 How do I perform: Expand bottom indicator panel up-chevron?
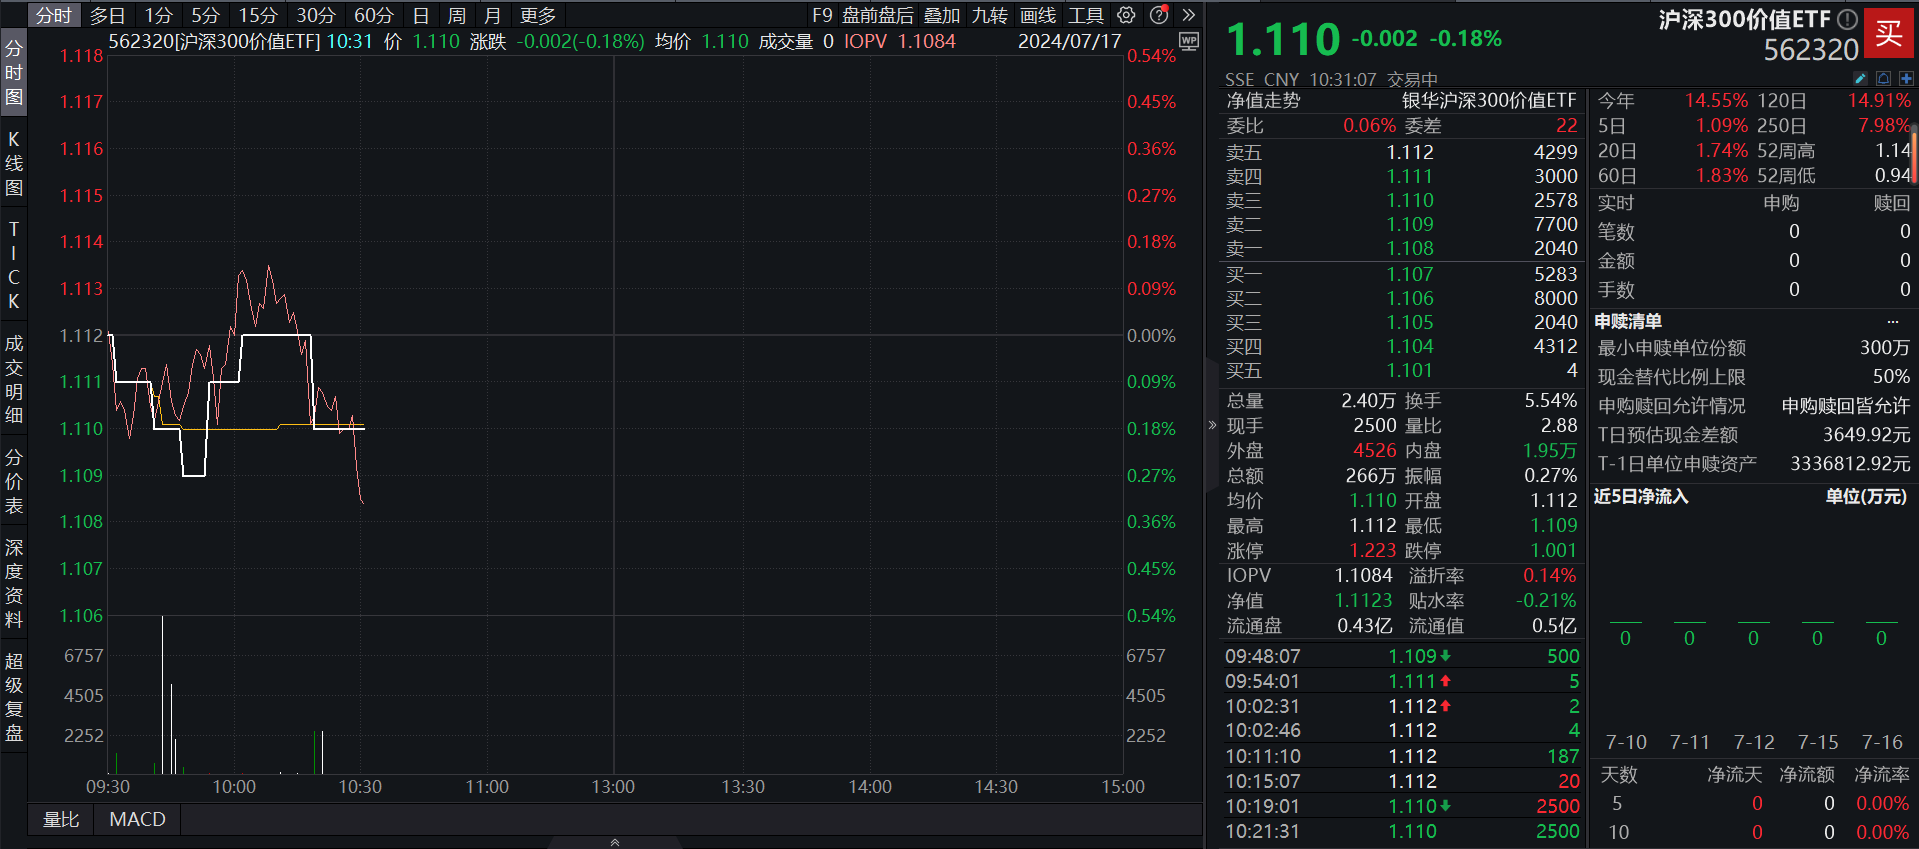615,842
